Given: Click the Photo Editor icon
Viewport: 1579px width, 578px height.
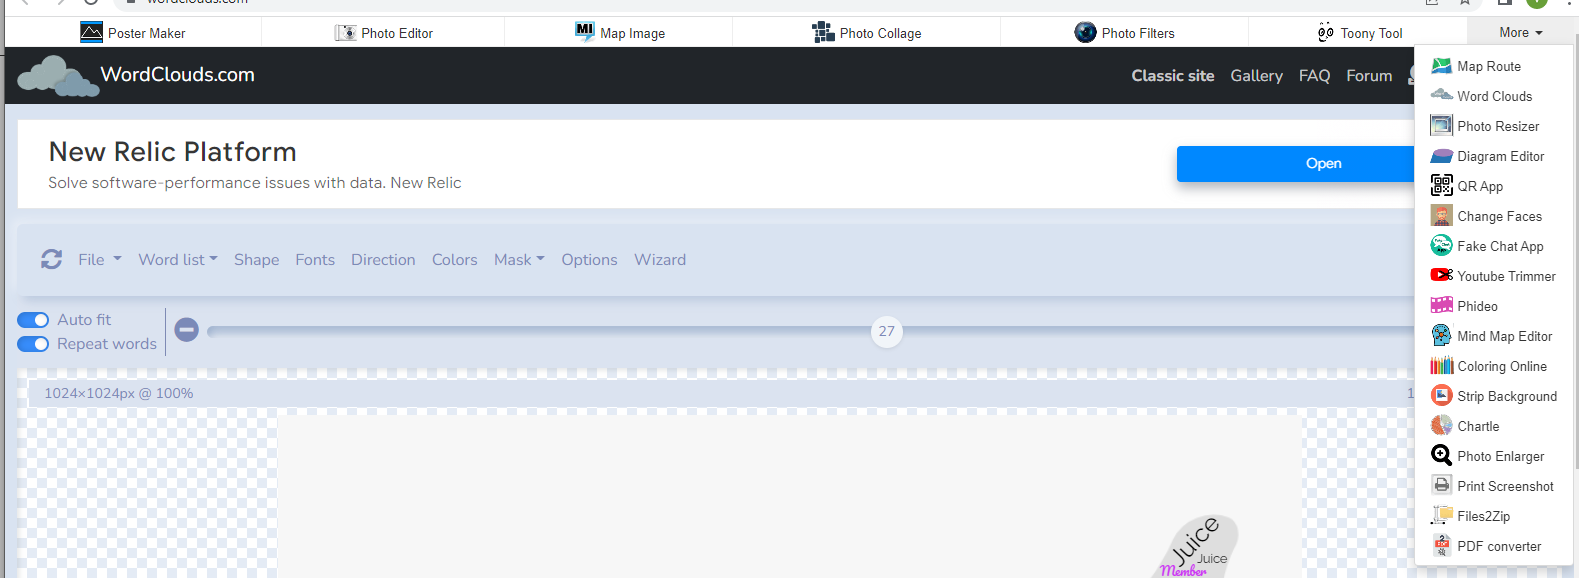Looking at the screenshot, I should click(346, 33).
